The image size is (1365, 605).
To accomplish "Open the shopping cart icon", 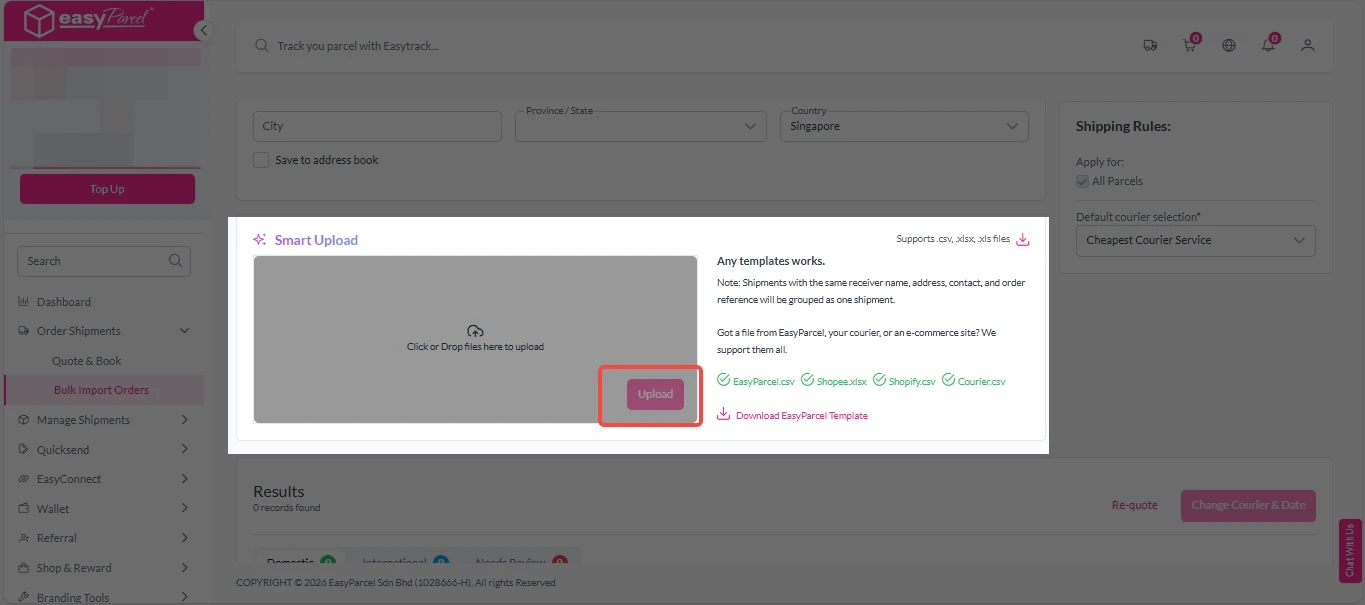I will click(1189, 45).
